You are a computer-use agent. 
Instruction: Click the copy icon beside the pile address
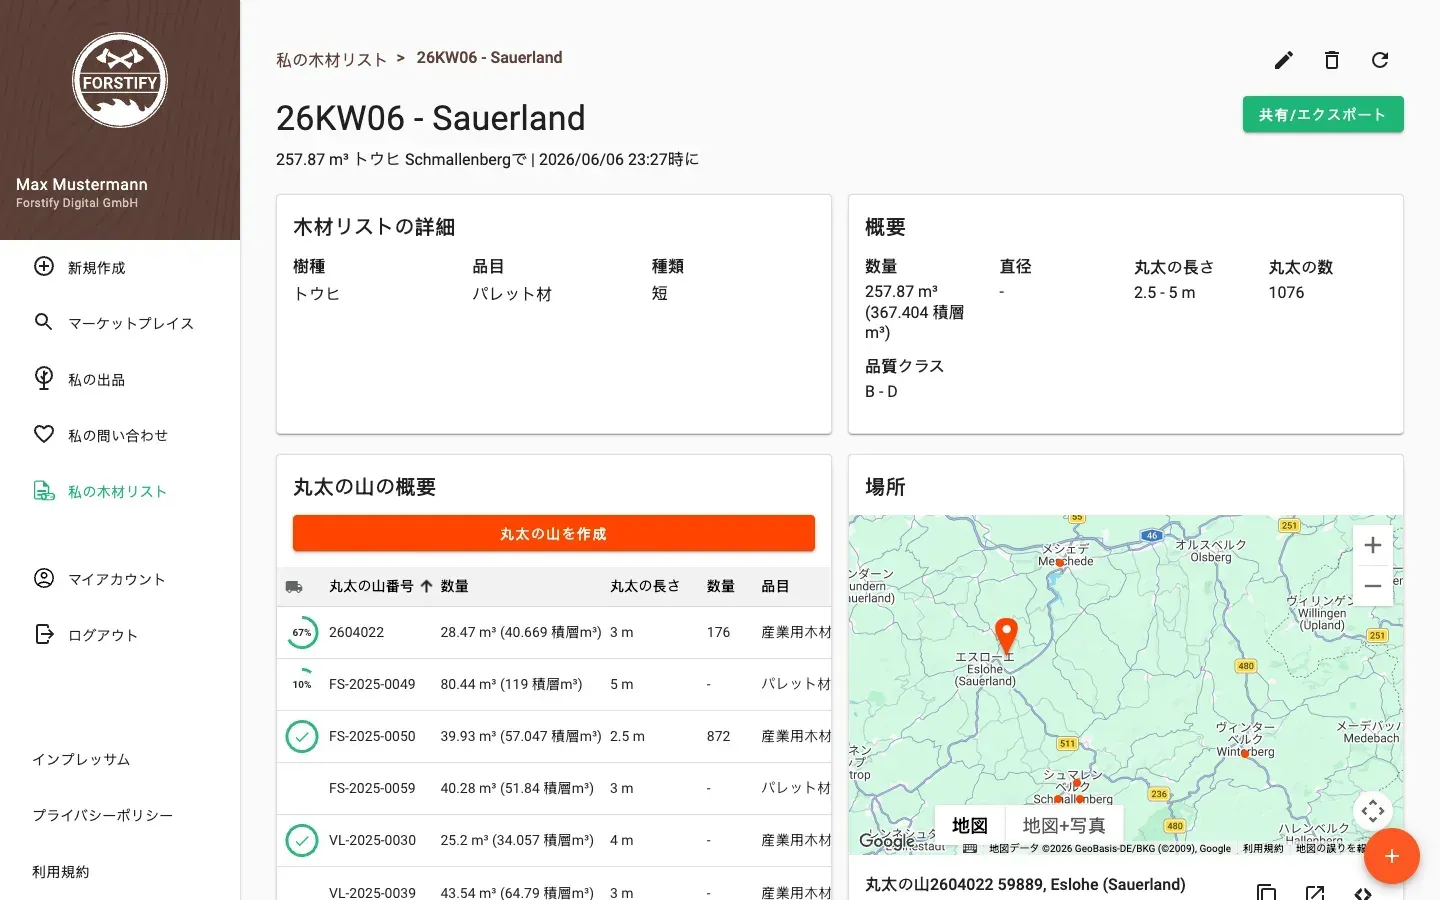[x=1267, y=893]
